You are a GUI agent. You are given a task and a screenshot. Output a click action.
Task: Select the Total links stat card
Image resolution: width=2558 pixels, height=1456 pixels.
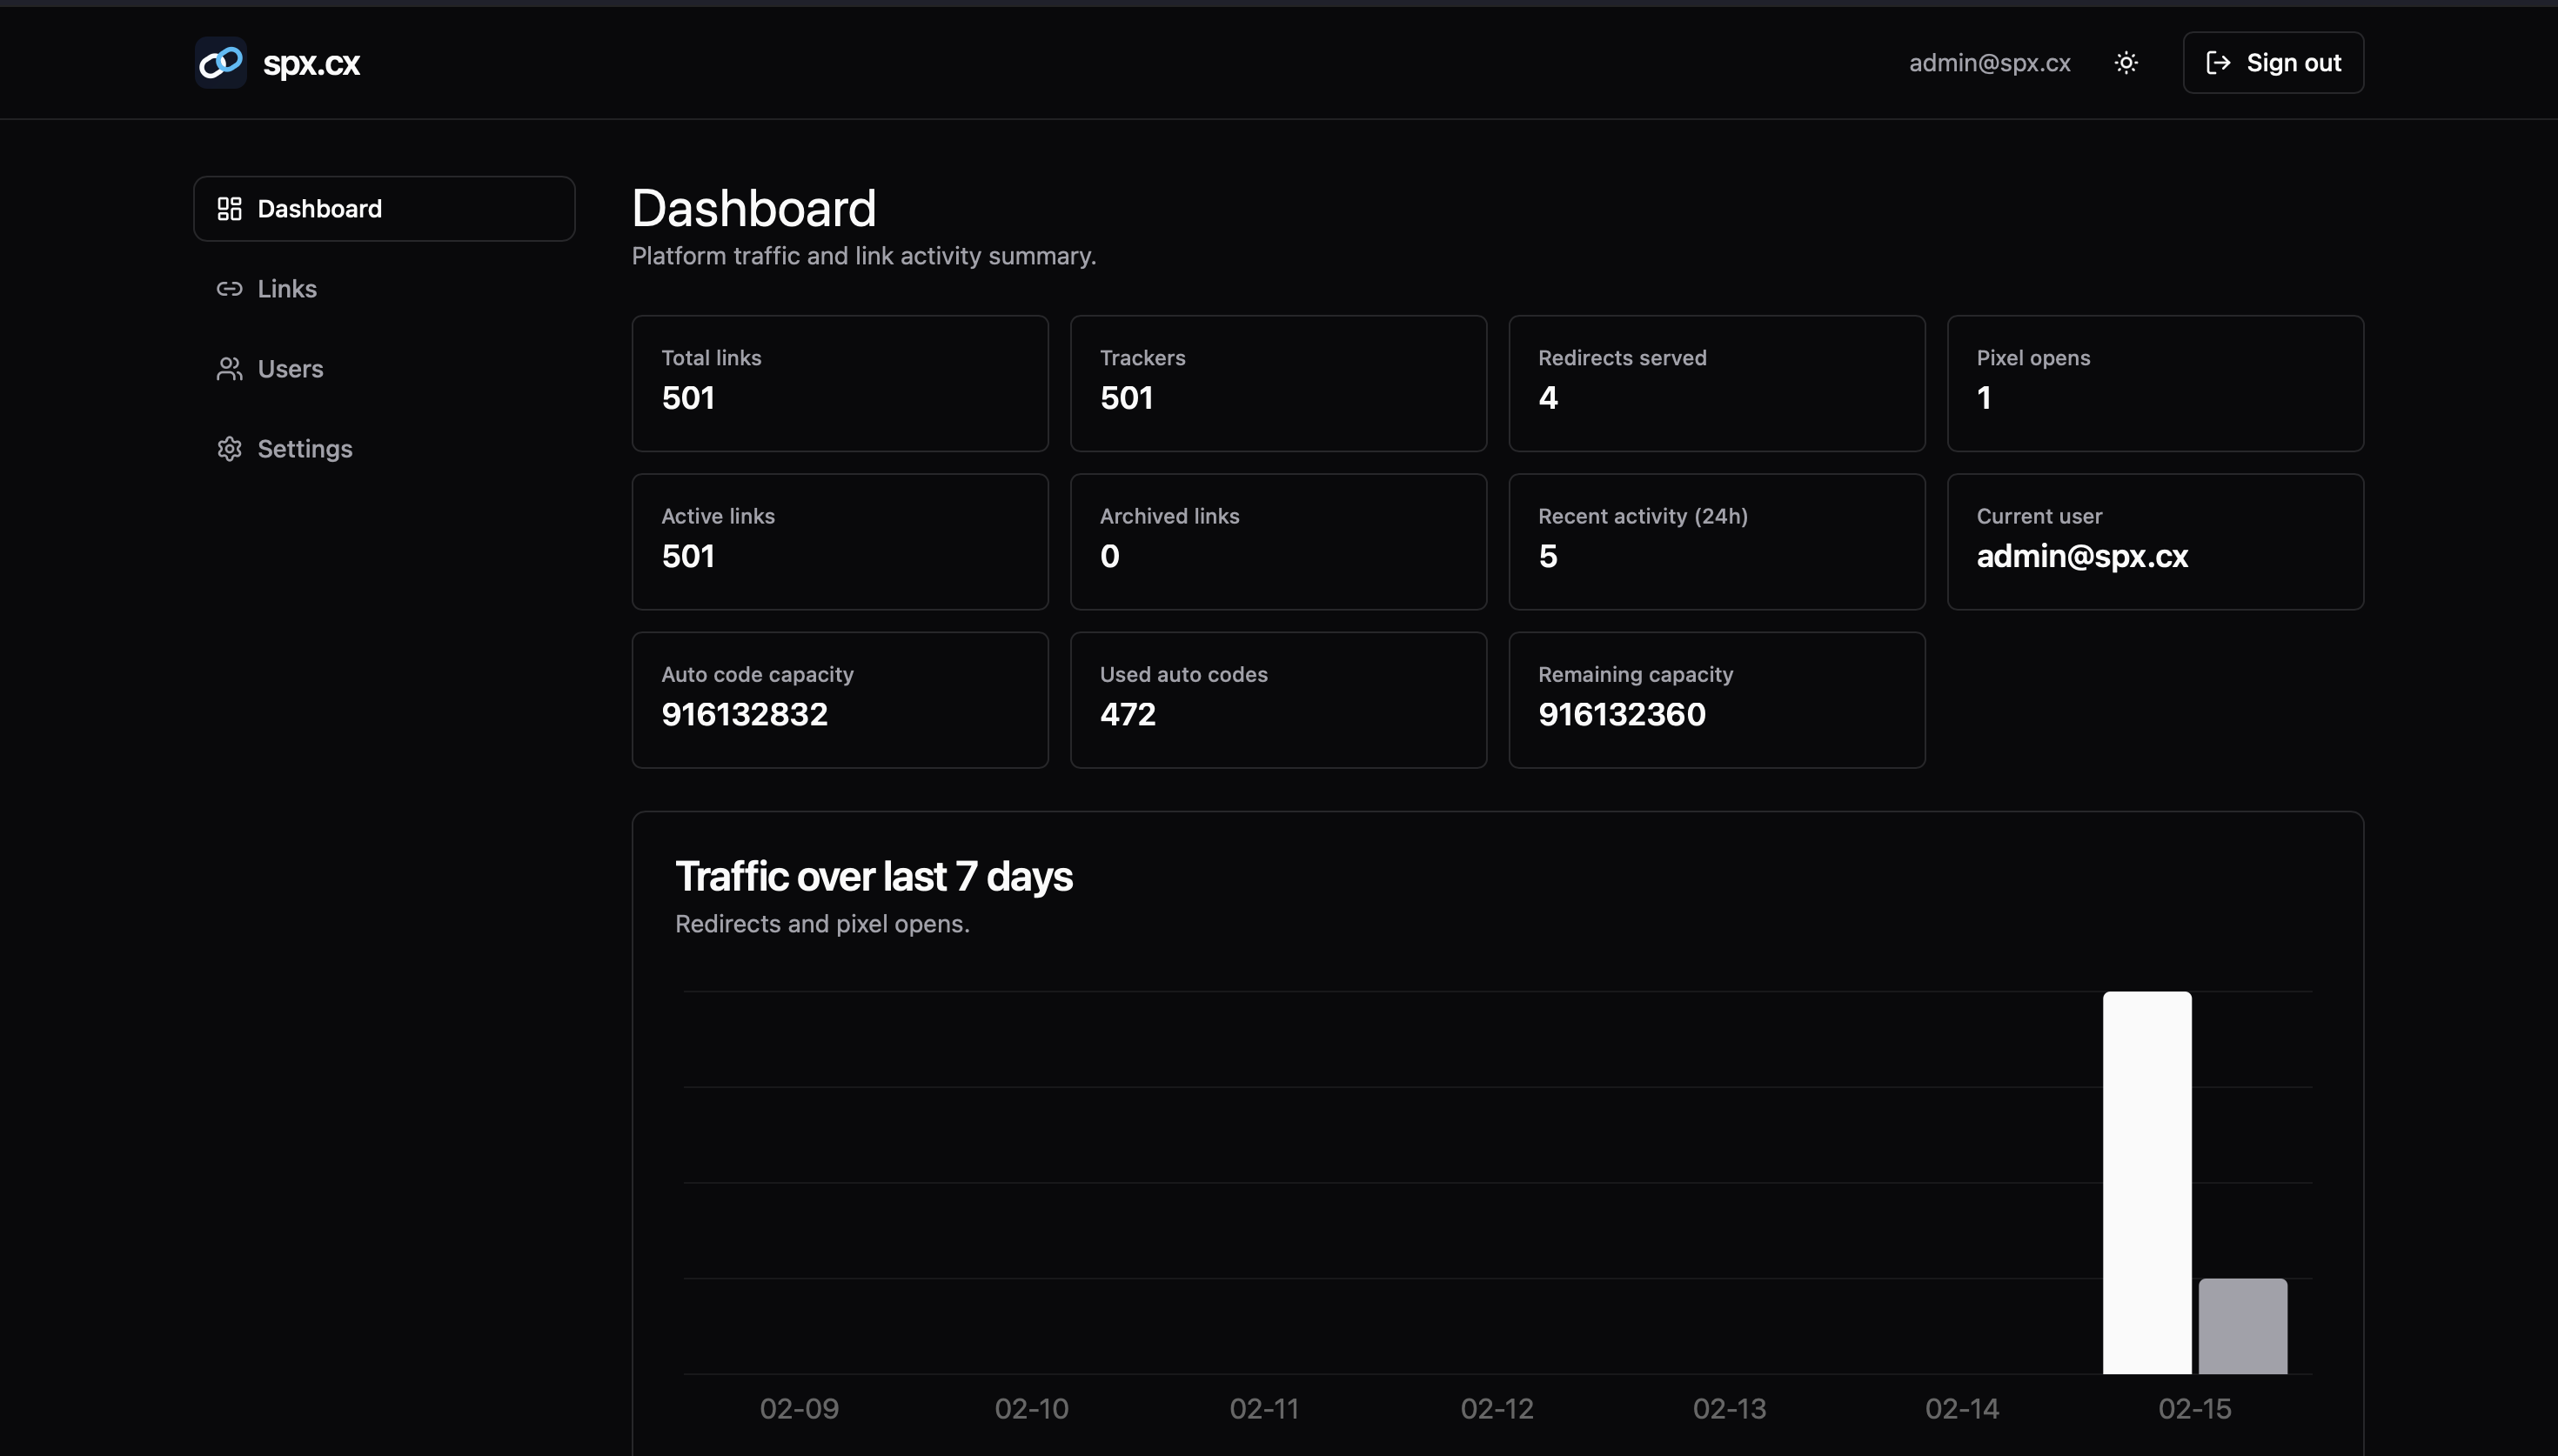pos(839,383)
